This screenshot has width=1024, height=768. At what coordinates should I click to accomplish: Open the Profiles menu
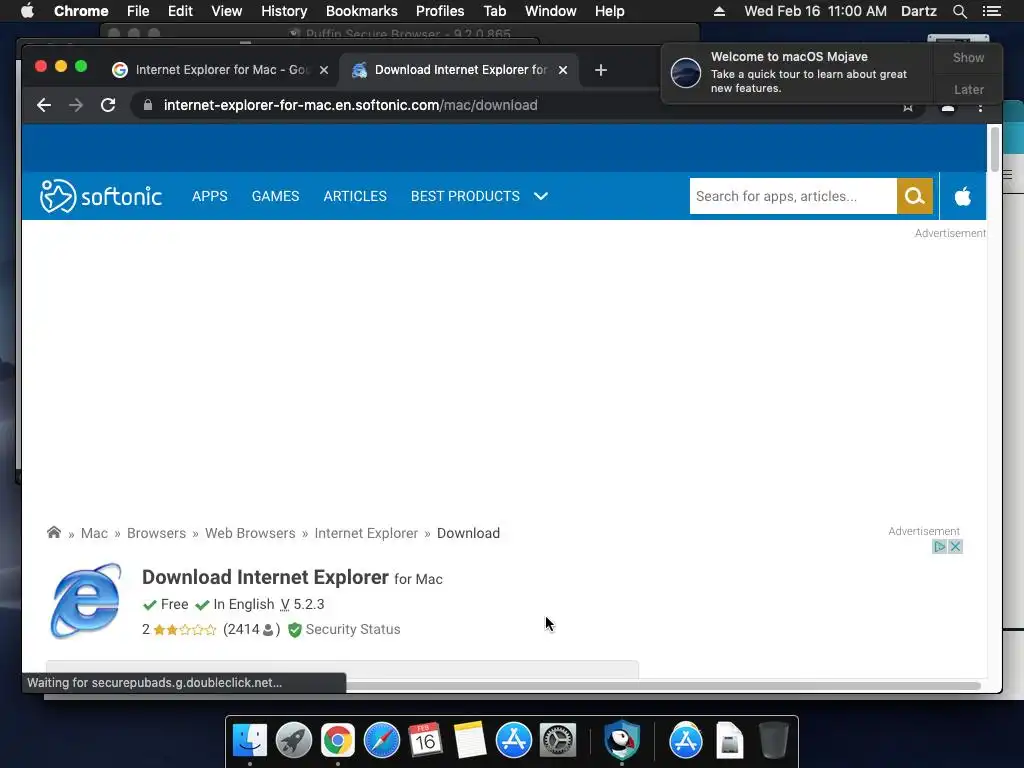pos(440,11)
